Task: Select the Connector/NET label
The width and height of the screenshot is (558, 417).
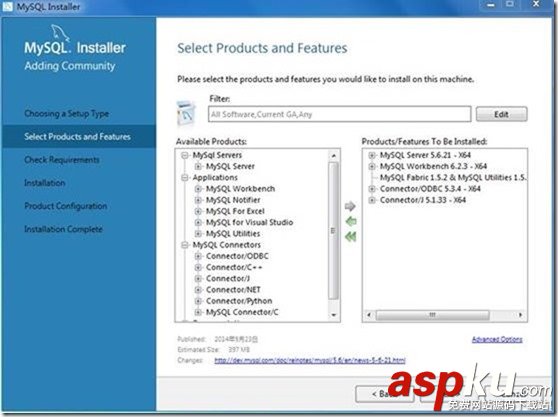Action: pyautogui.click(x=233, y=290)
